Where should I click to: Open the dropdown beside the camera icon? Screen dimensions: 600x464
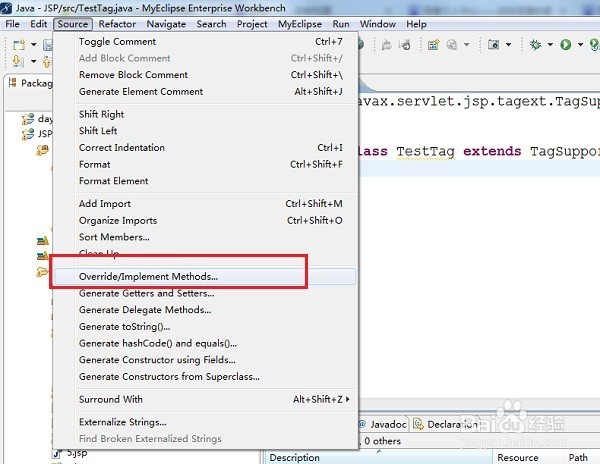[x=509, y=45]
